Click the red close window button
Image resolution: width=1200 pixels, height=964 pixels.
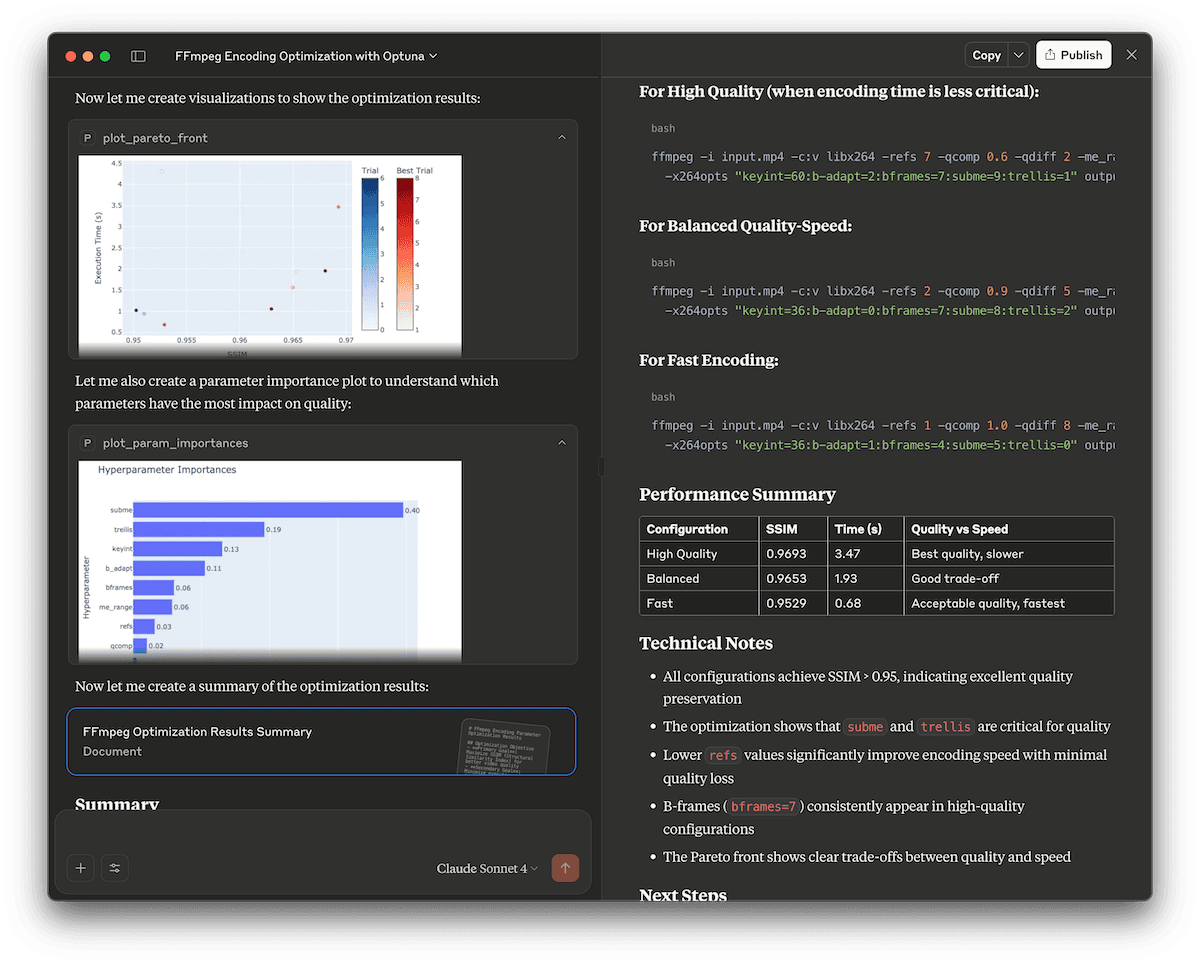point(71,56)
